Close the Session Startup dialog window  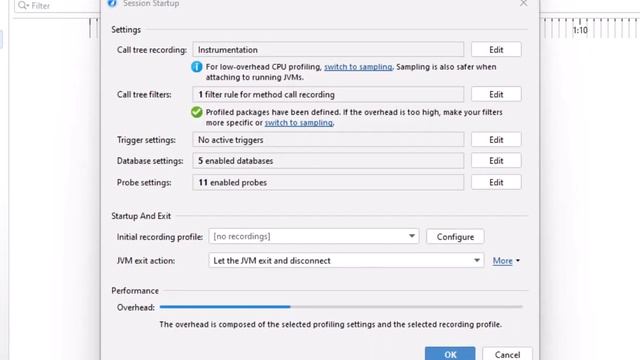[x=523, y=4]
